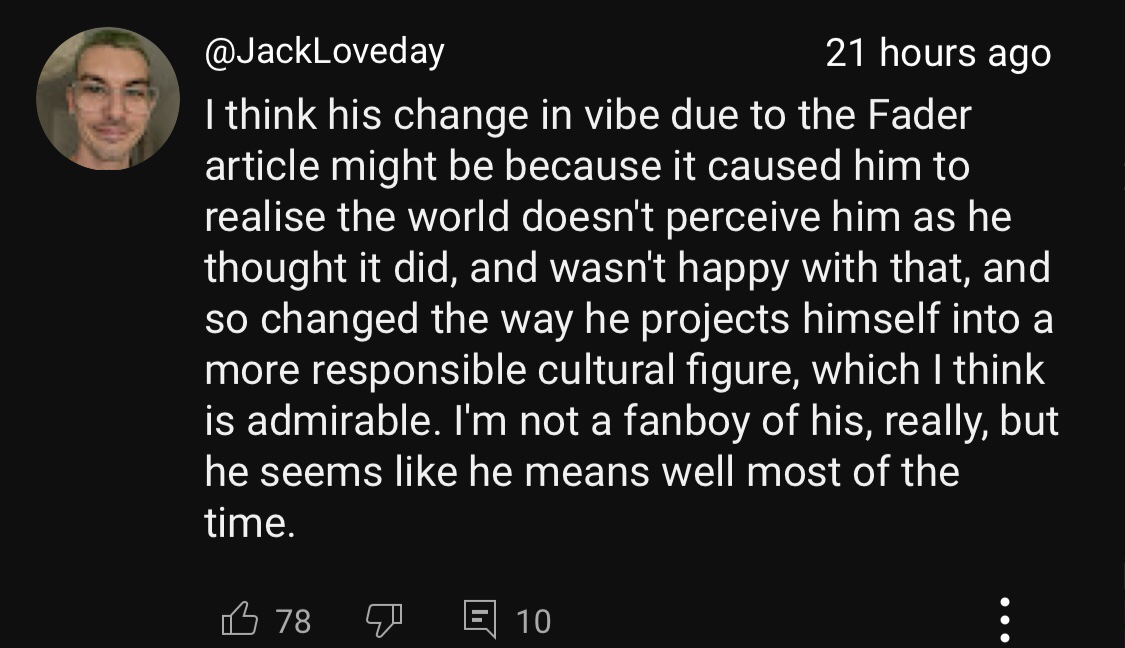Viewport: 1125px width, 648px height.
Task: Click the 78 likes count
Action: [292, 621]
